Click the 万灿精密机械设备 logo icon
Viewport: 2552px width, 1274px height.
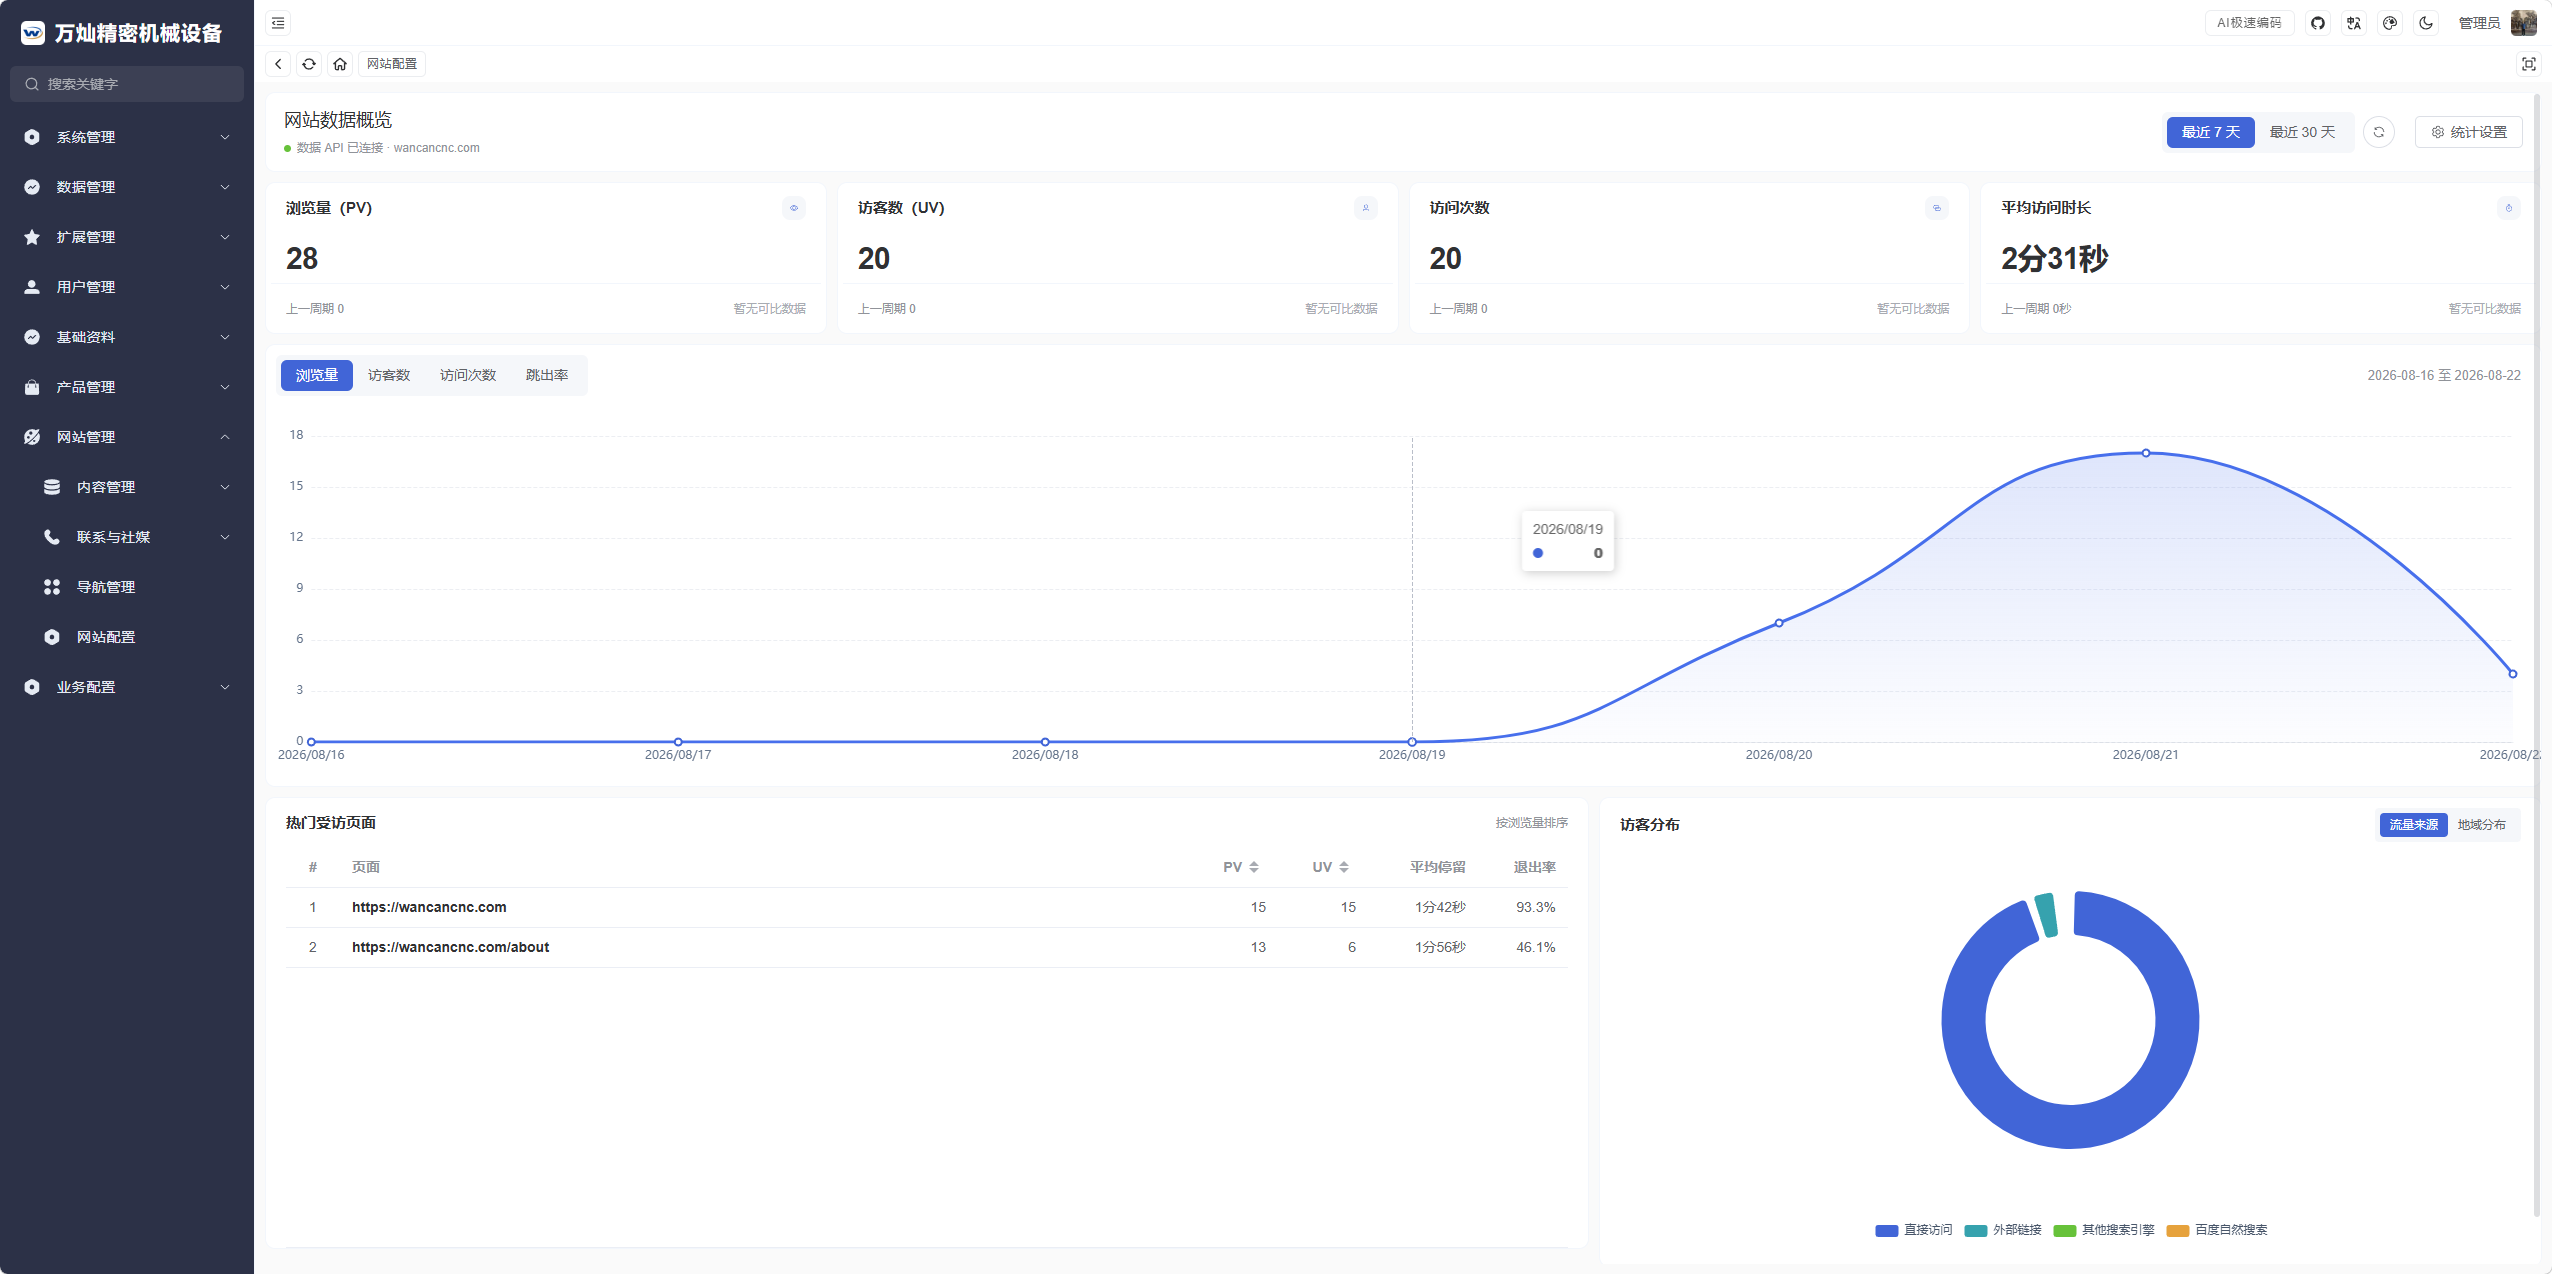33,33
